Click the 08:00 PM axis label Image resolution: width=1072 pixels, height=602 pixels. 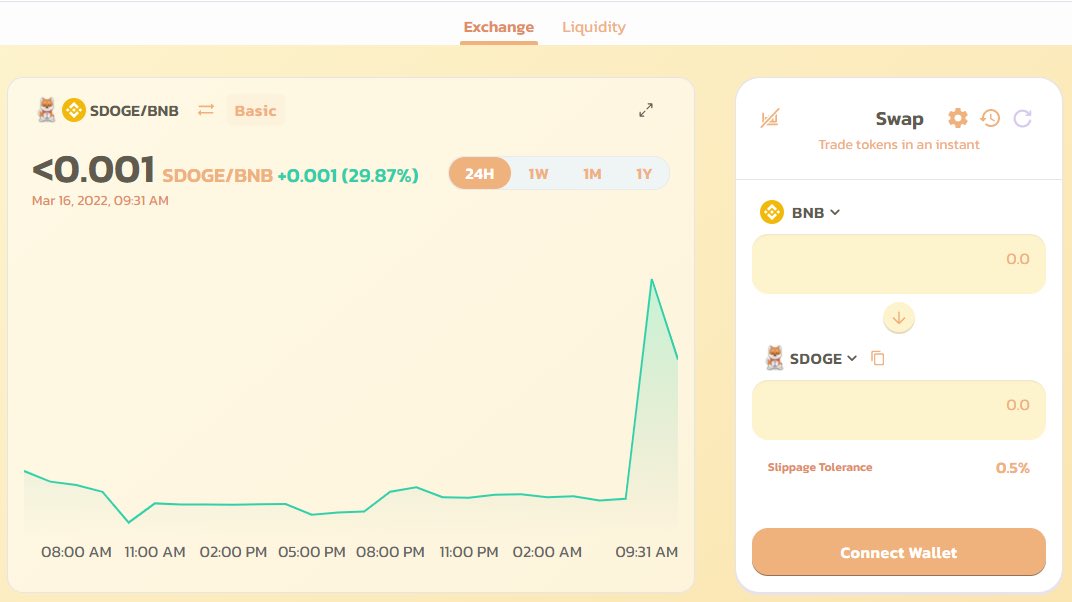coord(390,552)
